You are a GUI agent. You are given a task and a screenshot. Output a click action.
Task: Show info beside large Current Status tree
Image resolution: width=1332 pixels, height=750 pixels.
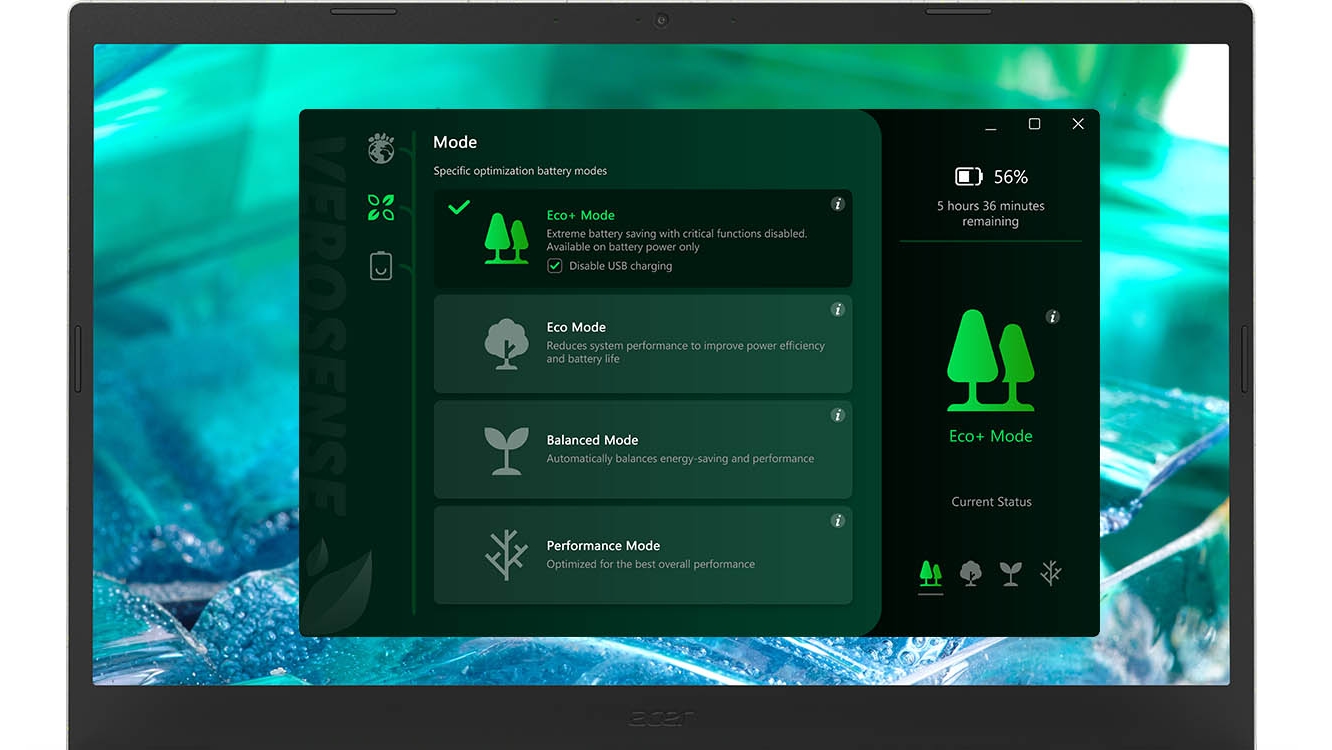1052,317
